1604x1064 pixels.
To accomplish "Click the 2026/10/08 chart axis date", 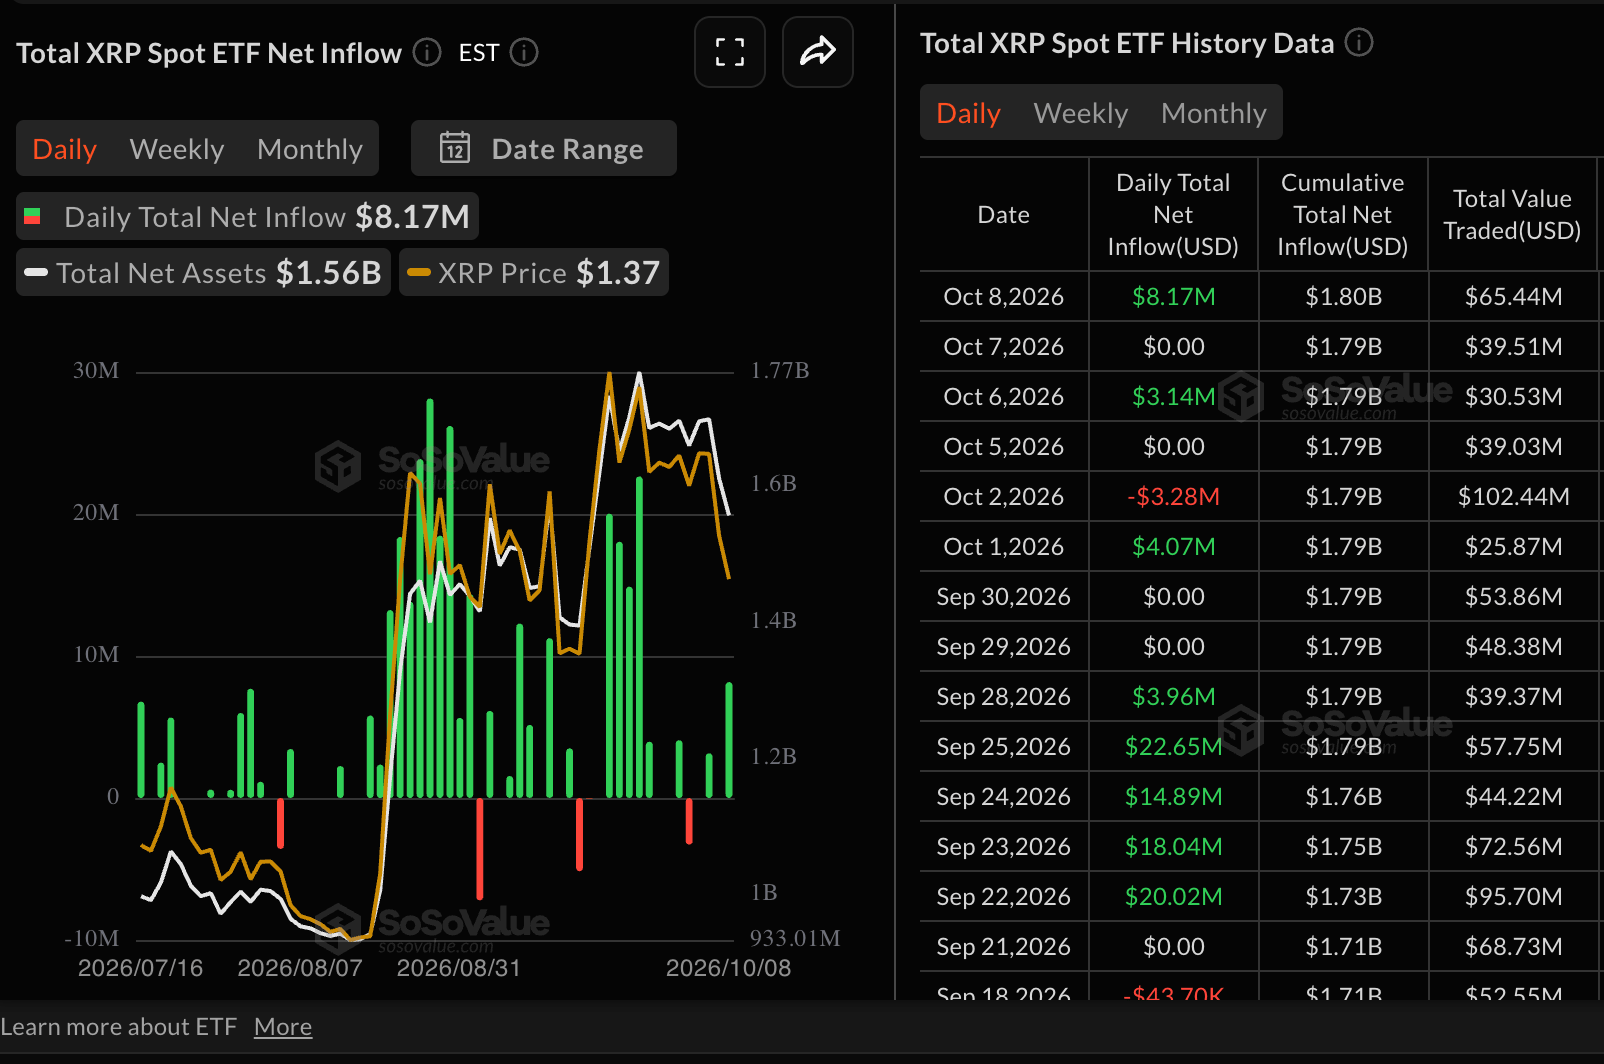I will (729, 968).
